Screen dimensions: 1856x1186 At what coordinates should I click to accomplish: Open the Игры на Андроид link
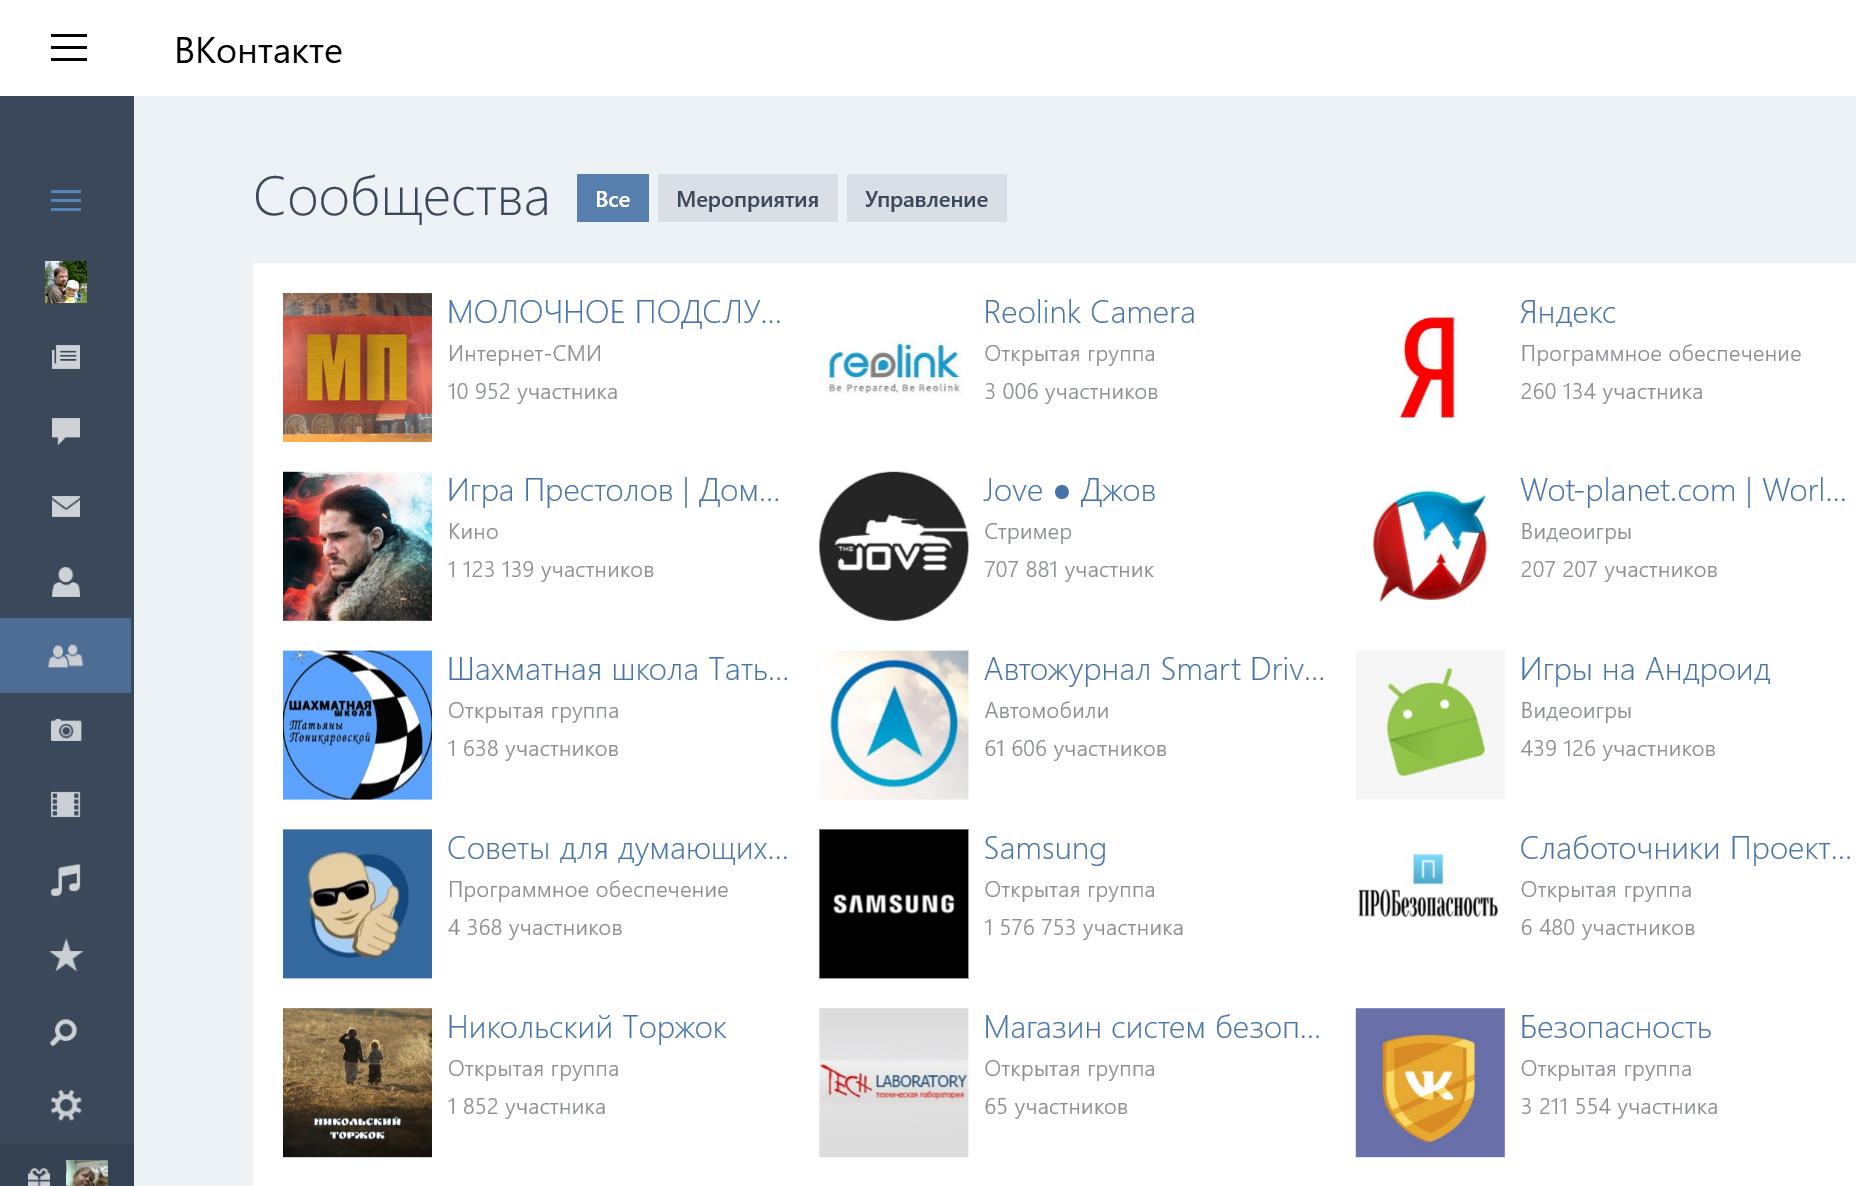(1645, 669)
